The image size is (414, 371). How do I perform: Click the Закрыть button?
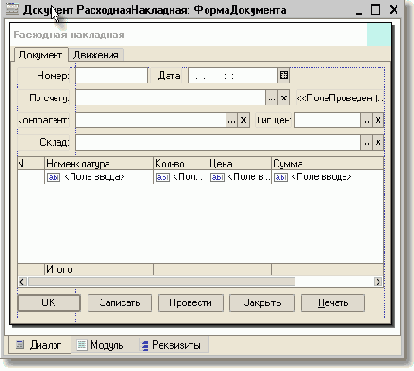[262, 303]
